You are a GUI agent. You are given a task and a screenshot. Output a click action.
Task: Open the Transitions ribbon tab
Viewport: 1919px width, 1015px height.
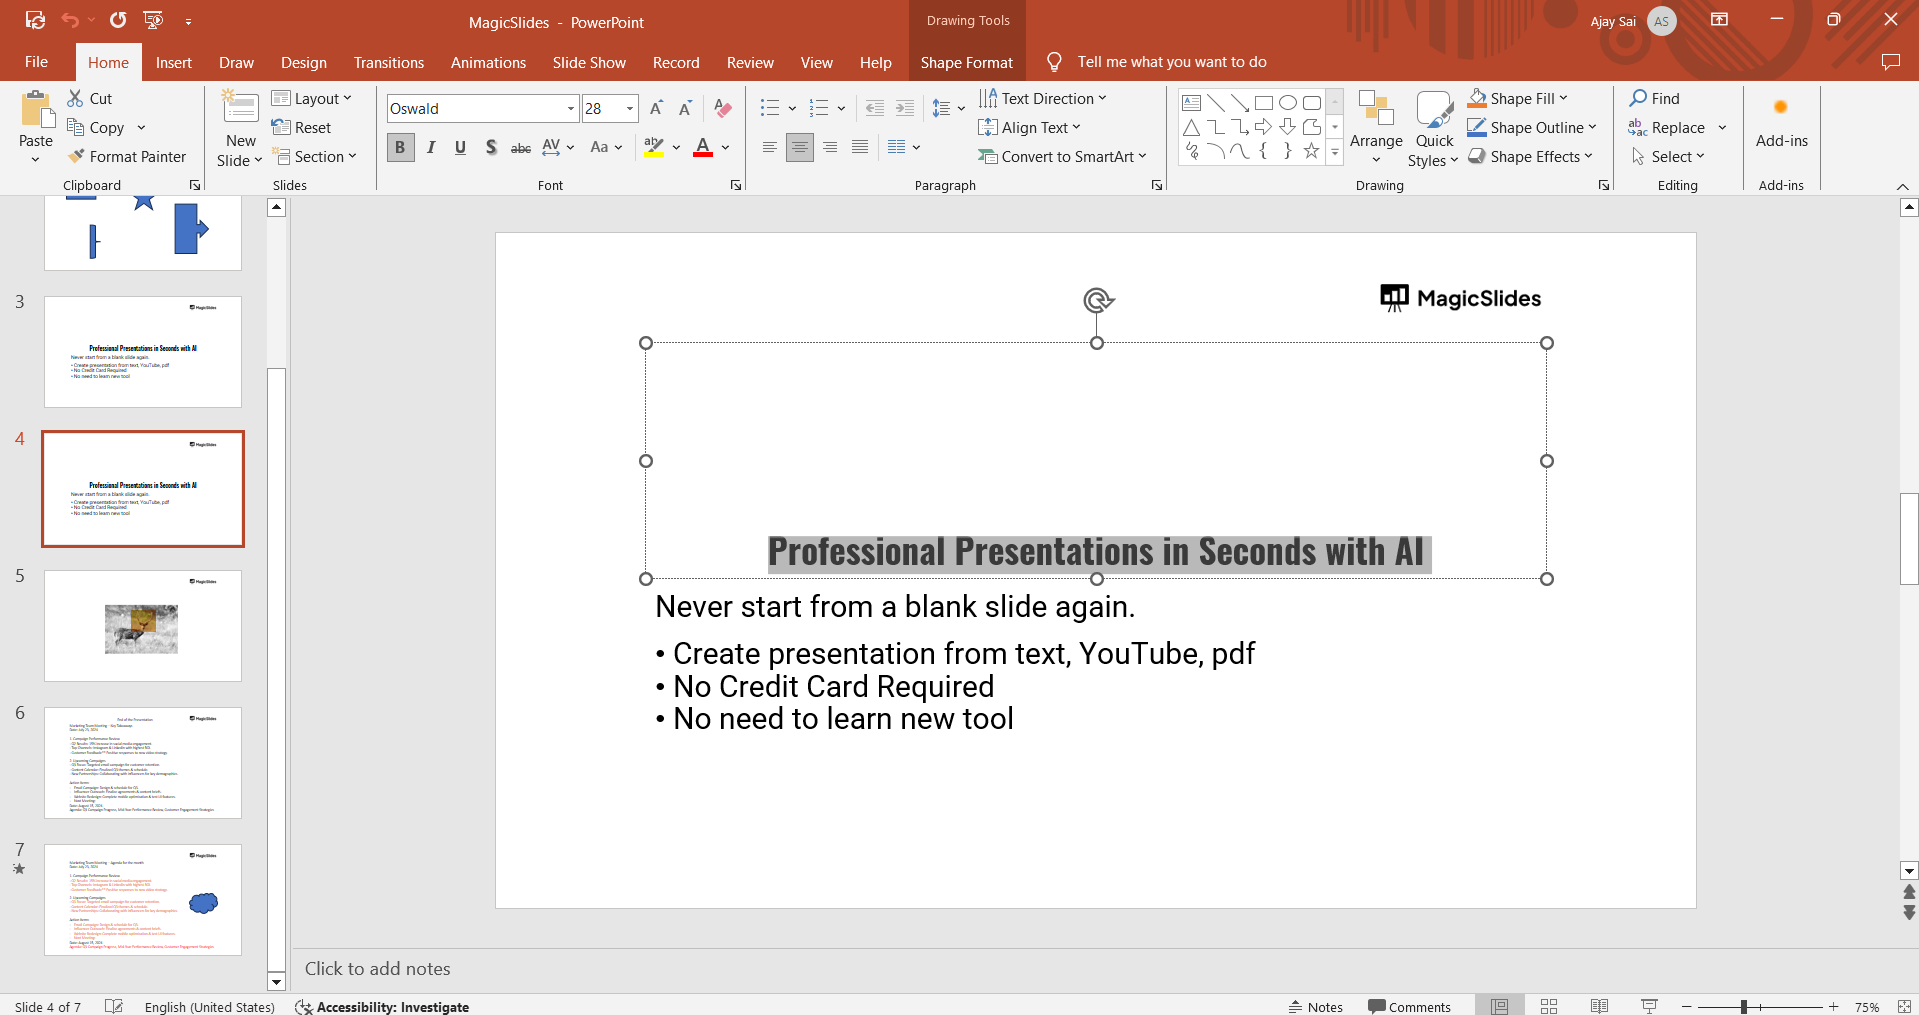point(388,62)
